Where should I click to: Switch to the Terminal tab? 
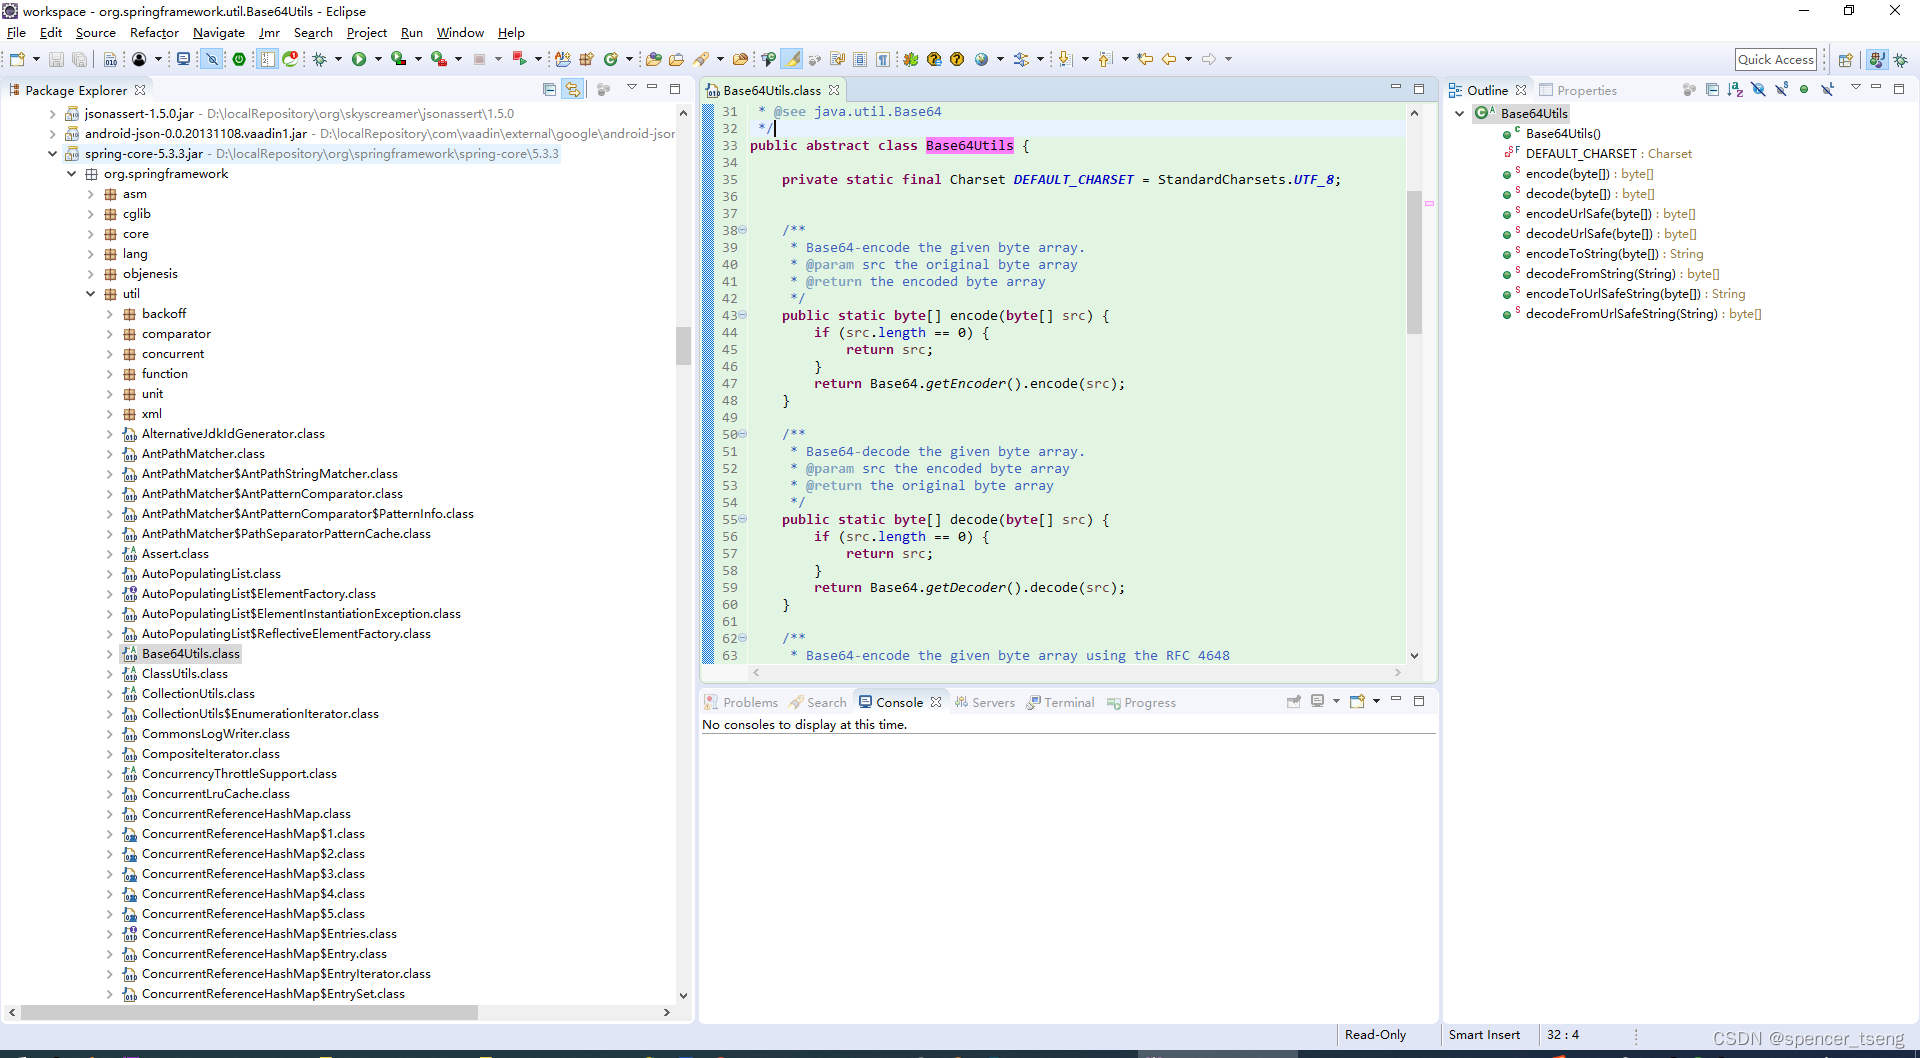tap(1069, 702)
